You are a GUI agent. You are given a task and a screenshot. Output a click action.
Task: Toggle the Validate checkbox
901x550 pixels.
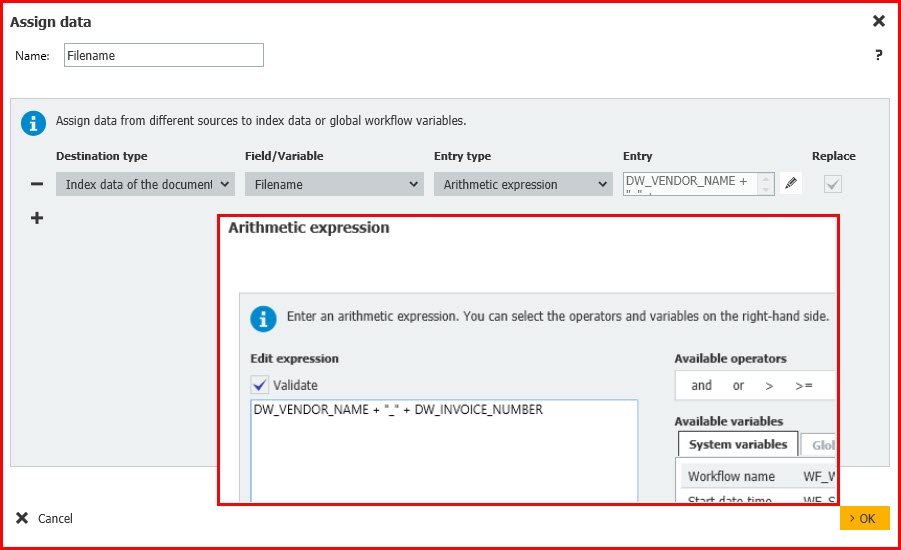260,385
